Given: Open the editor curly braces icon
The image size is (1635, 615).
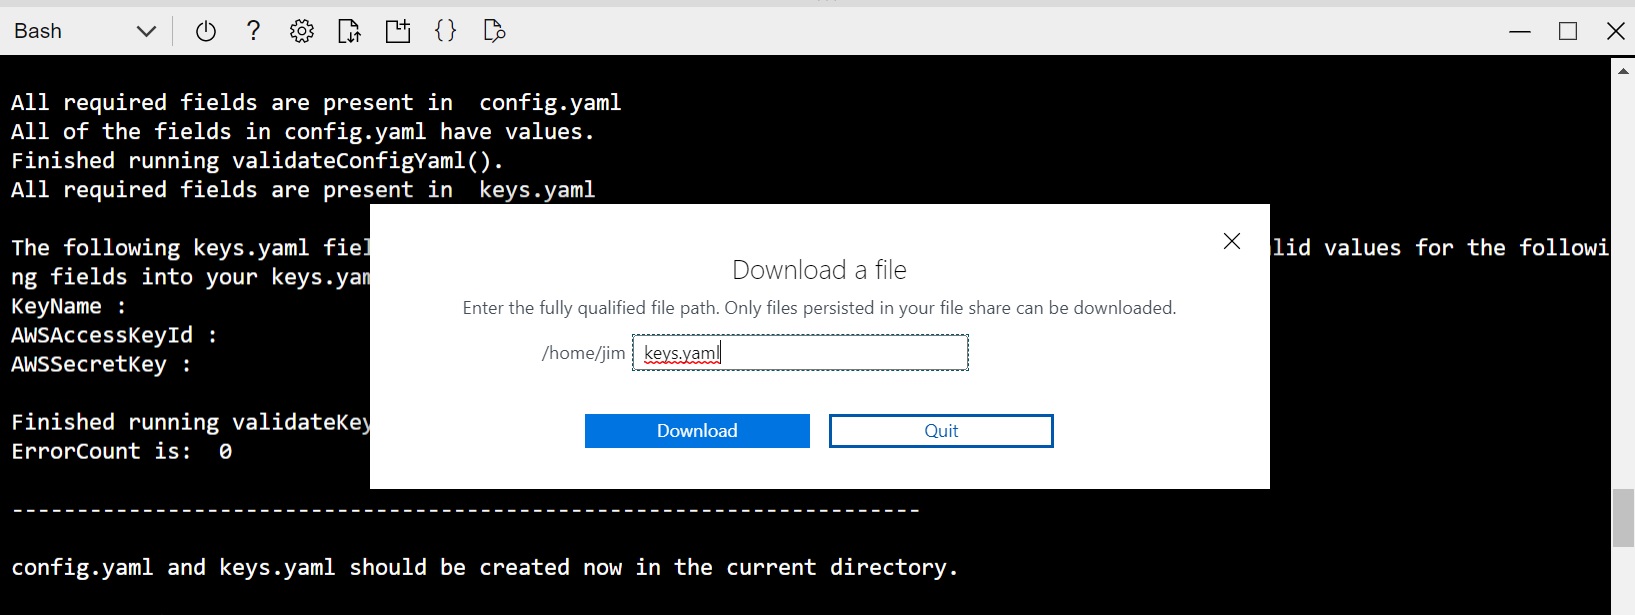Looking at the screenshot, I should pyautogui.click(x=446, y=31).
